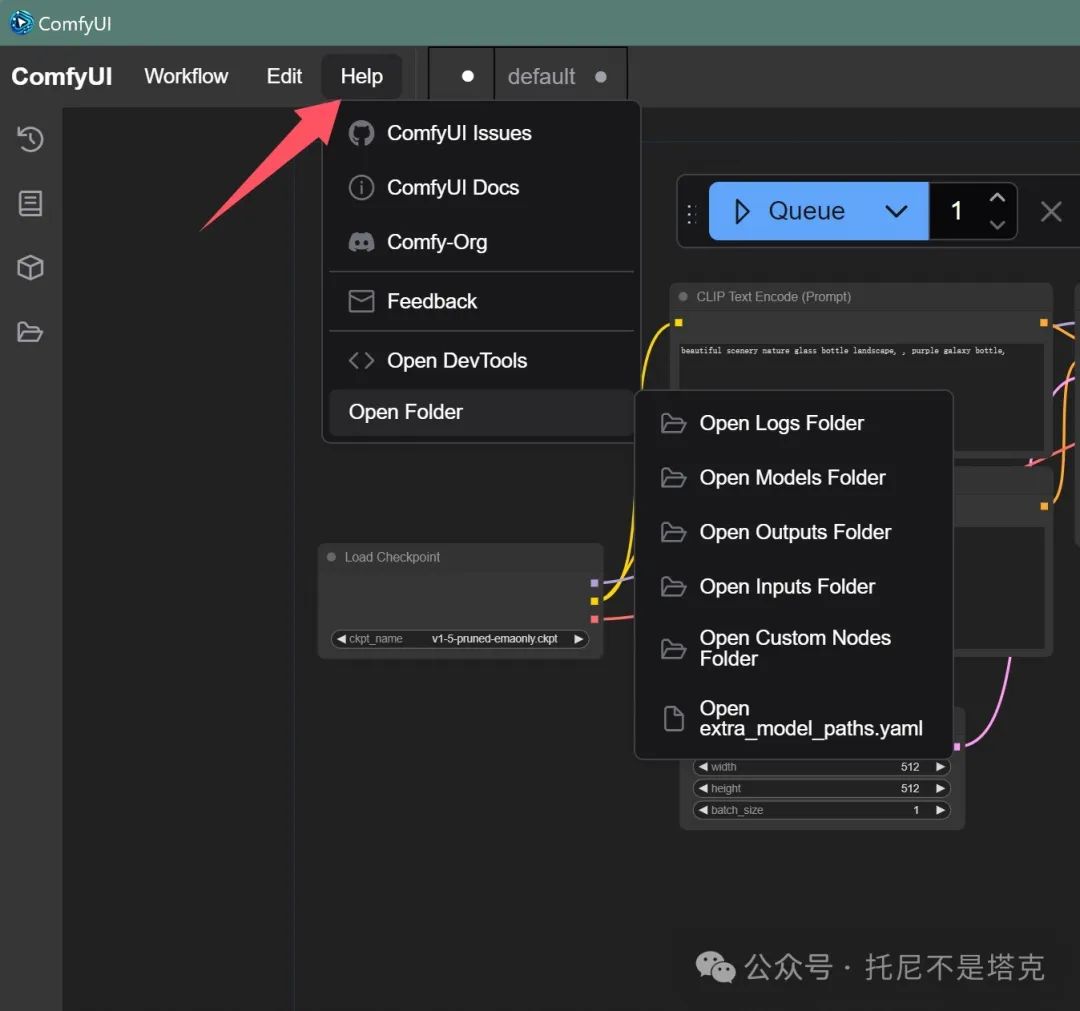This screenshot has width=1080, height=1011.
Task: Click the GitHub icon beside ComfyUI Issues
Action: coord(361,133)
